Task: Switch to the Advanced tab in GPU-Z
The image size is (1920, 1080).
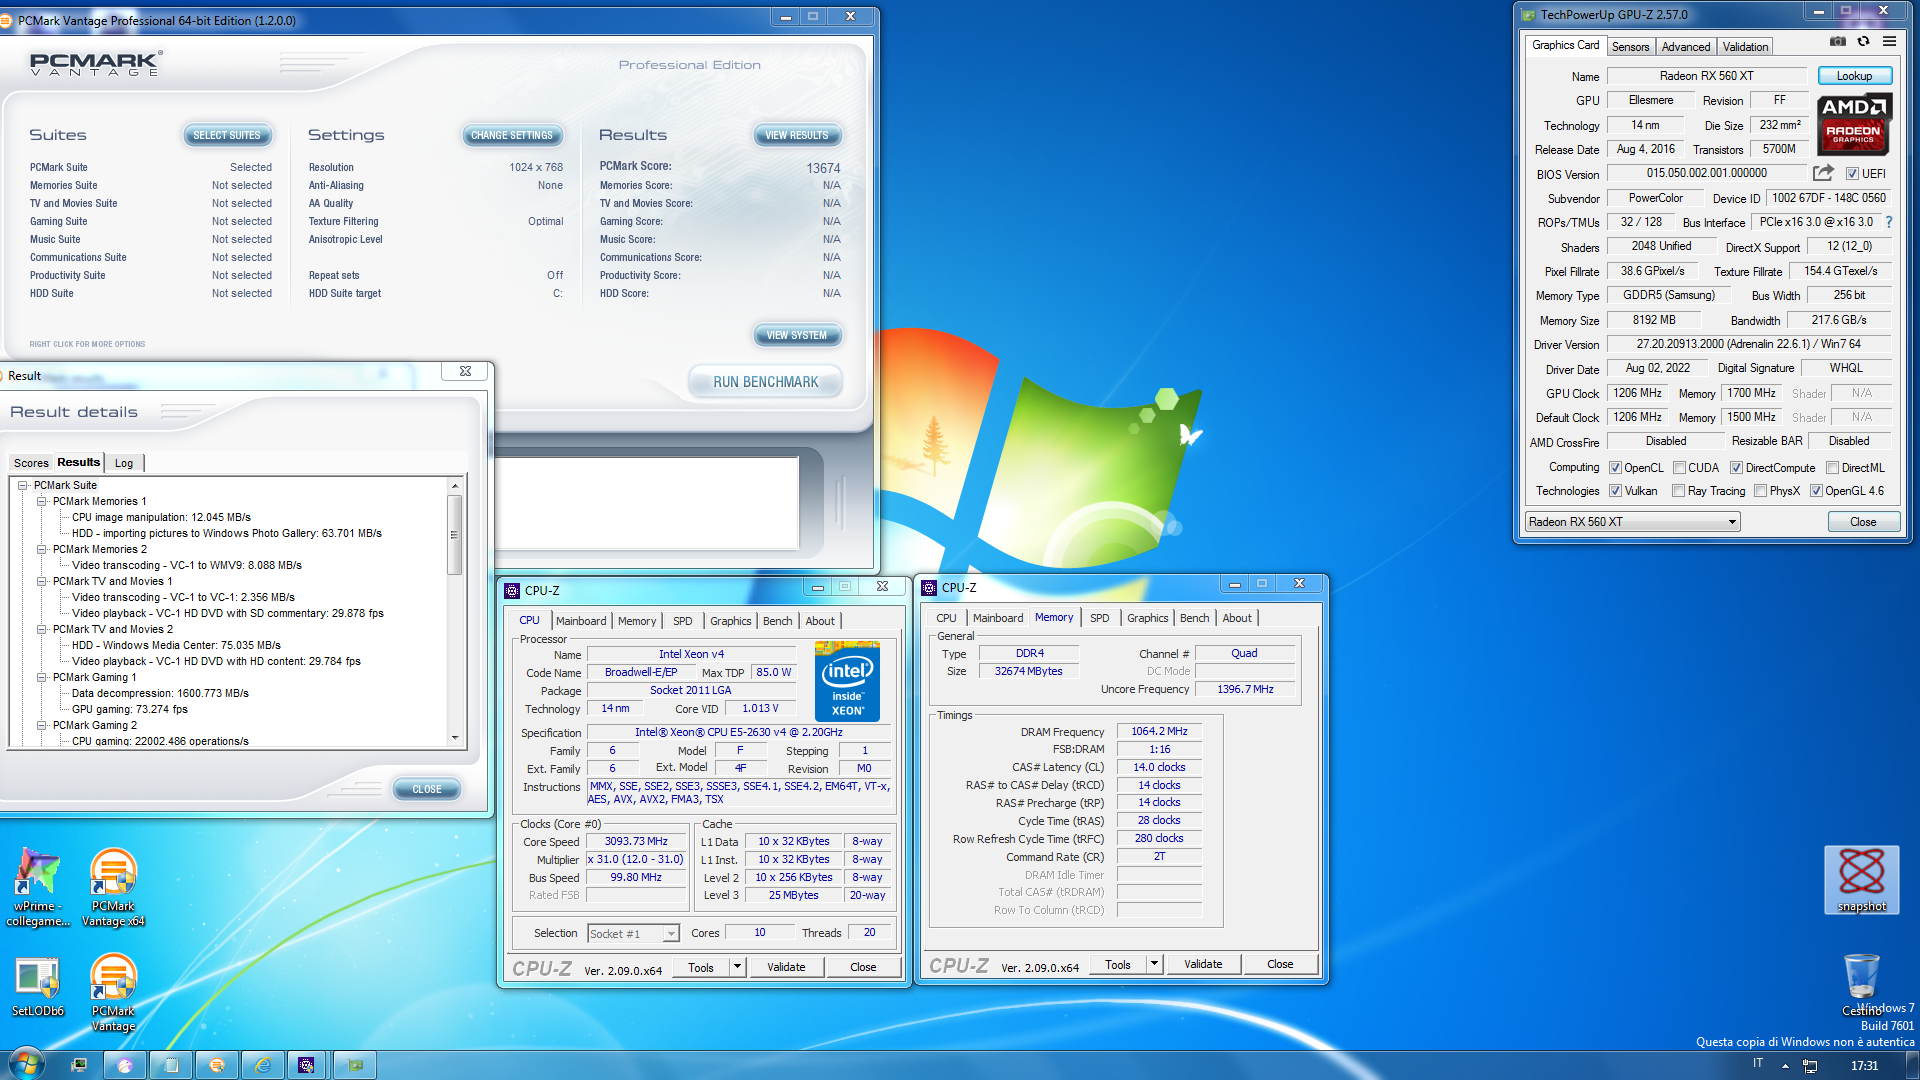Action: 1686,47
